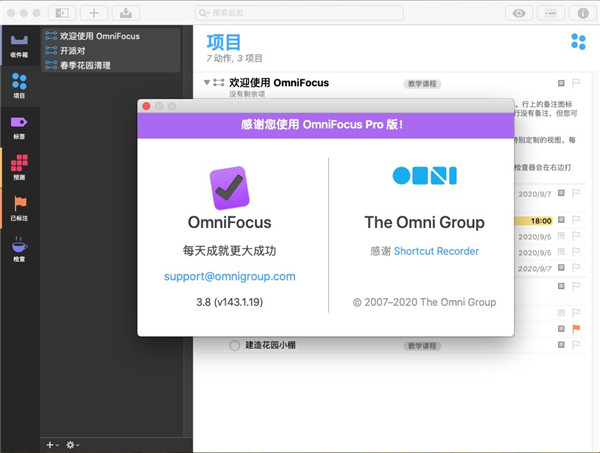Image resolution: width=600 pixels, height=453 pixels.
Task: Toggle the flag on 欢迎使用 OmniFocus row
Action: [576, 83]
